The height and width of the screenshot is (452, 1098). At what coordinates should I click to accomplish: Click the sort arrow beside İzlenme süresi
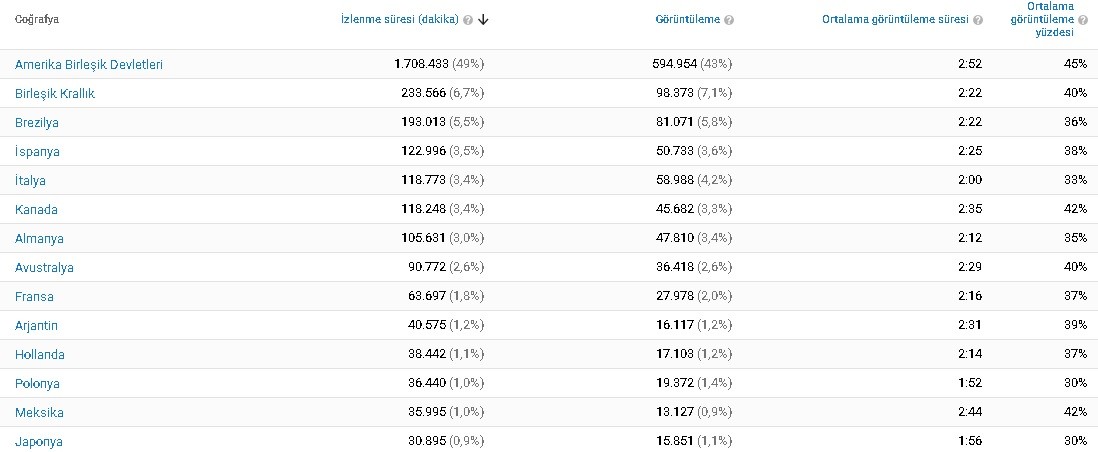point(483,20)
